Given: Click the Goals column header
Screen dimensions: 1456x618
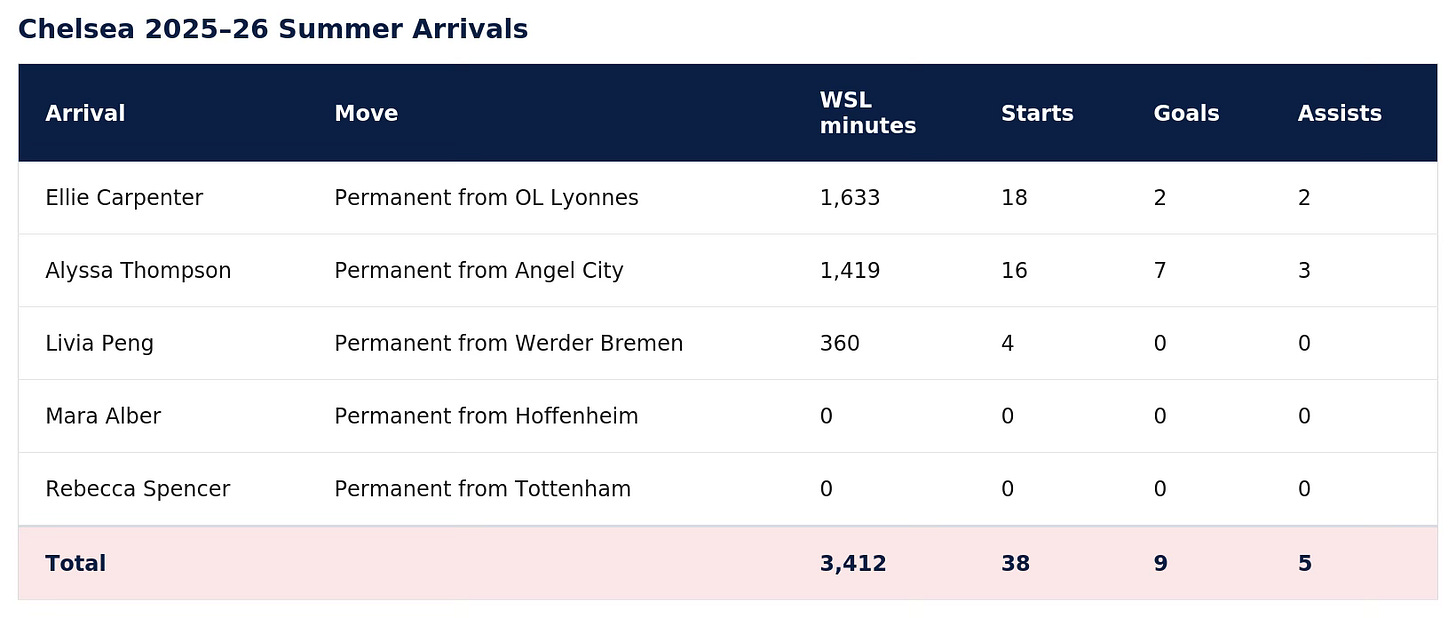Looking at the screenshot, I should point(1186,113).
